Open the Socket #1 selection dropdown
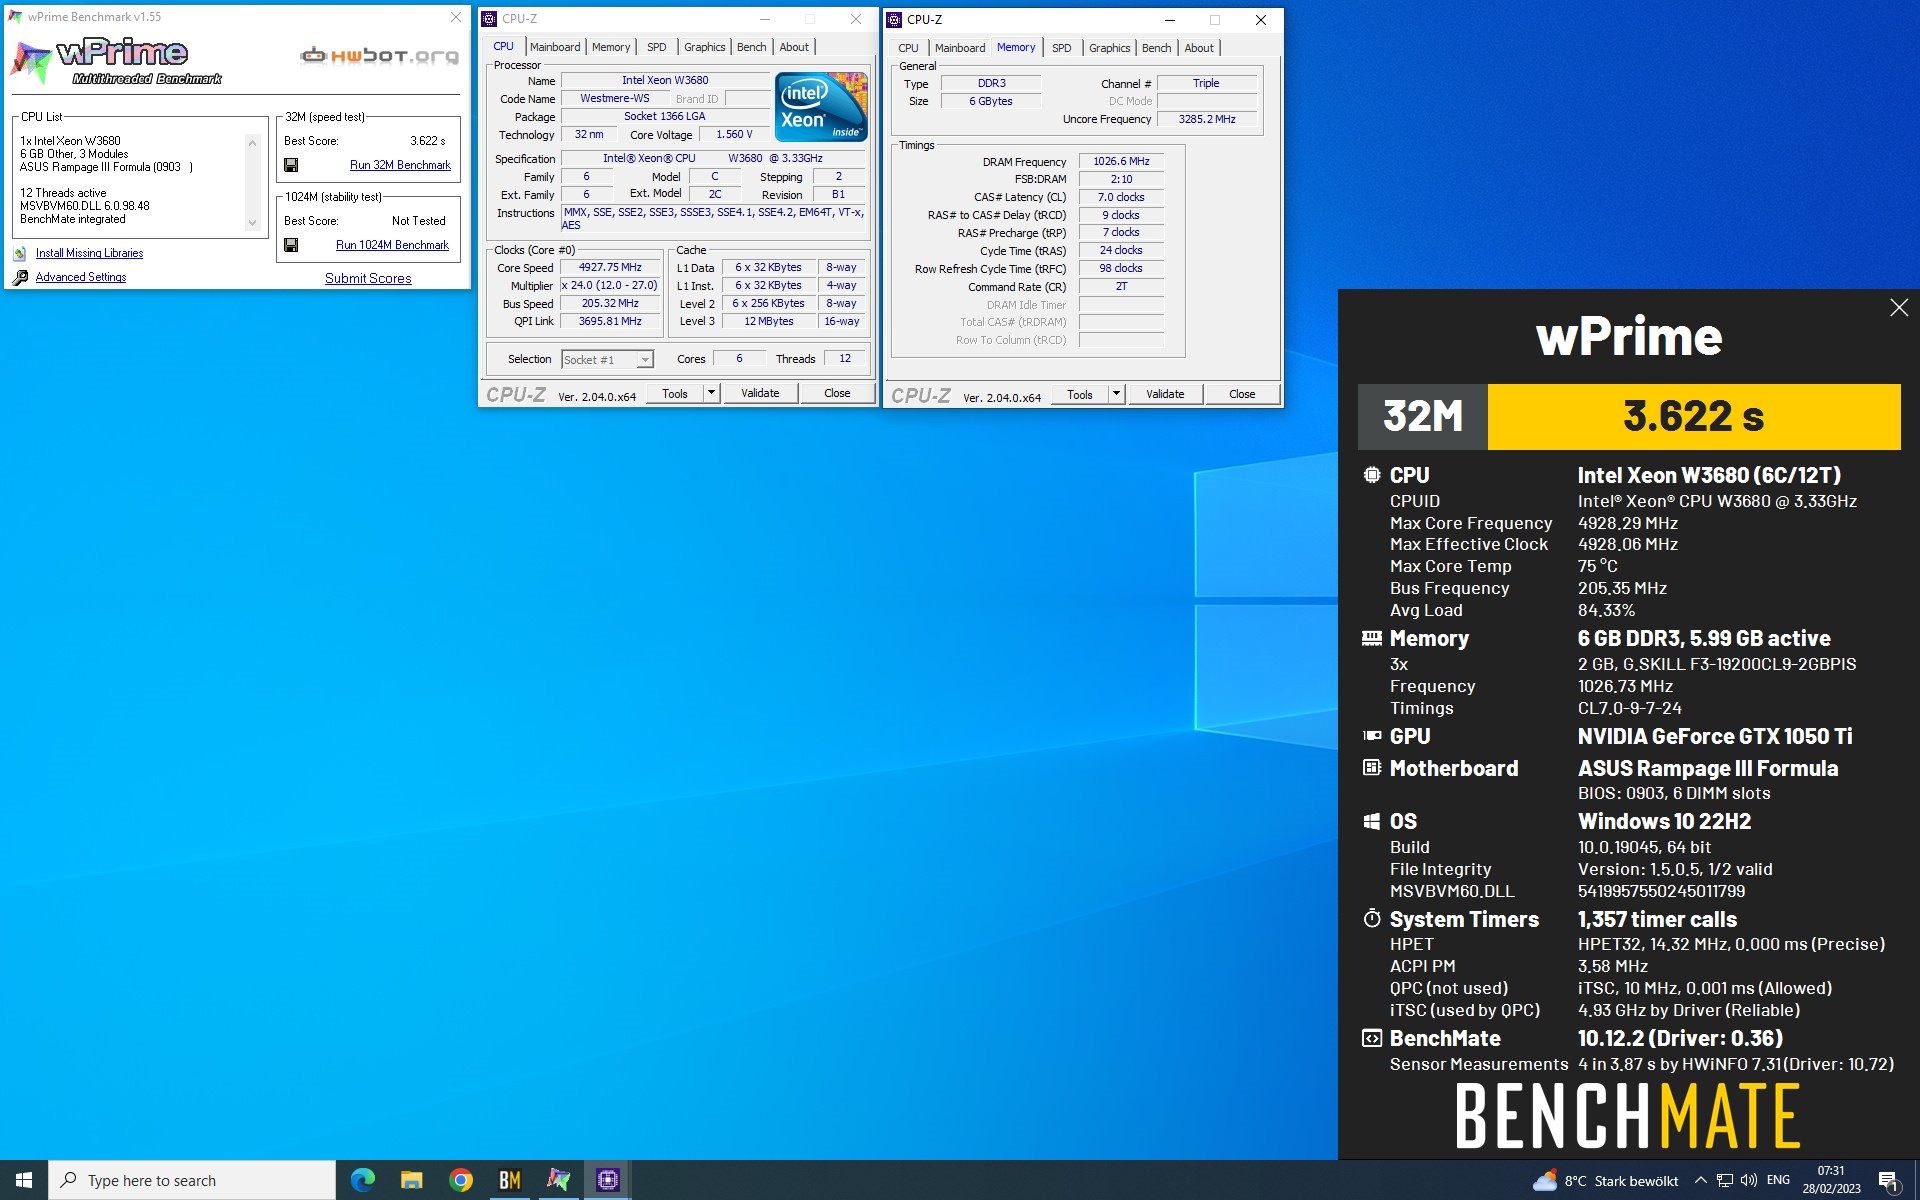 (x=645, y=360)
